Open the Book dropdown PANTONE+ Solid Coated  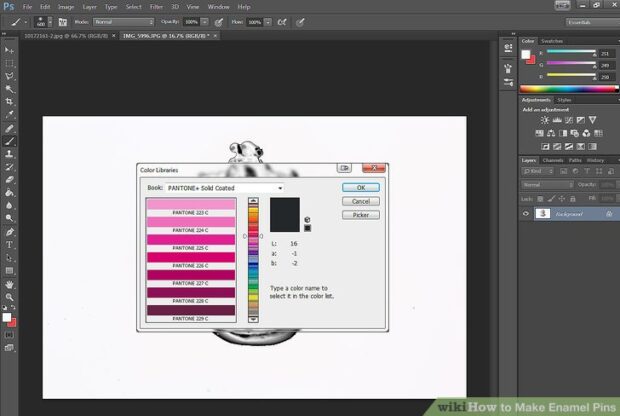[225, 188]
